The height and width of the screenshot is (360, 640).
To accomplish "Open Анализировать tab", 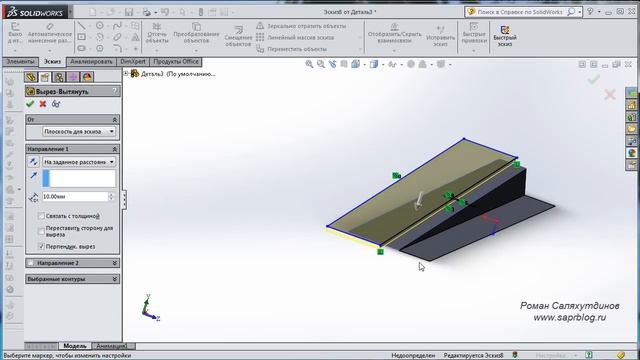I will (x=91, y=62).
